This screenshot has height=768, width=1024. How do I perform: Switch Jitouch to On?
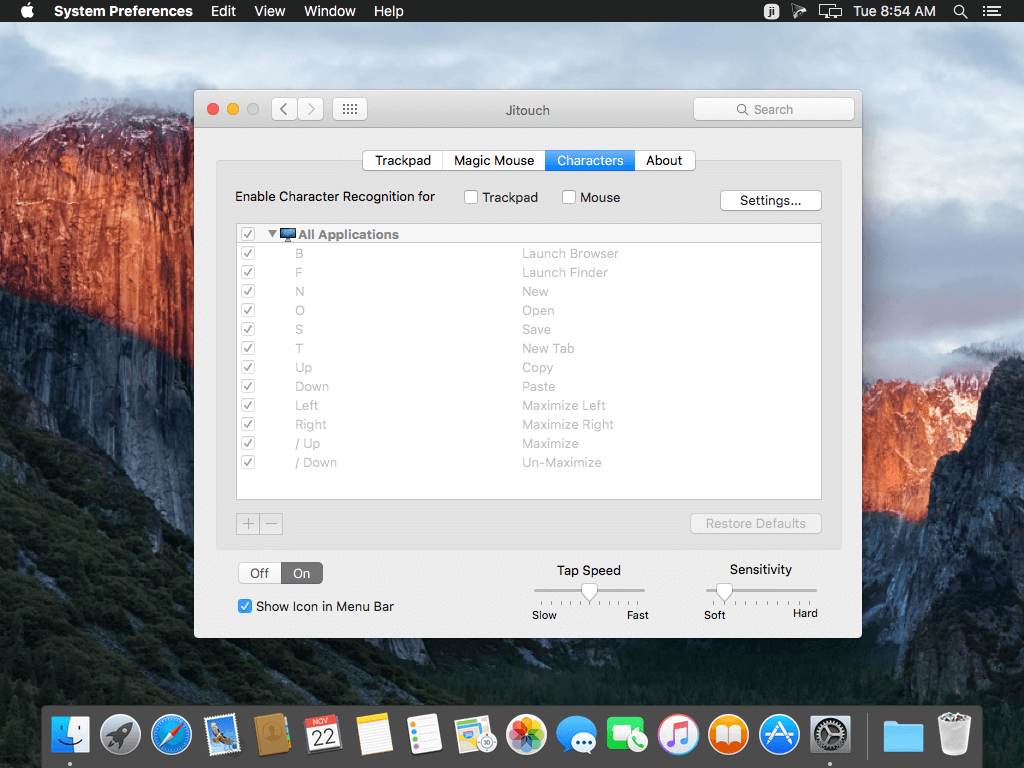[302, 573]
